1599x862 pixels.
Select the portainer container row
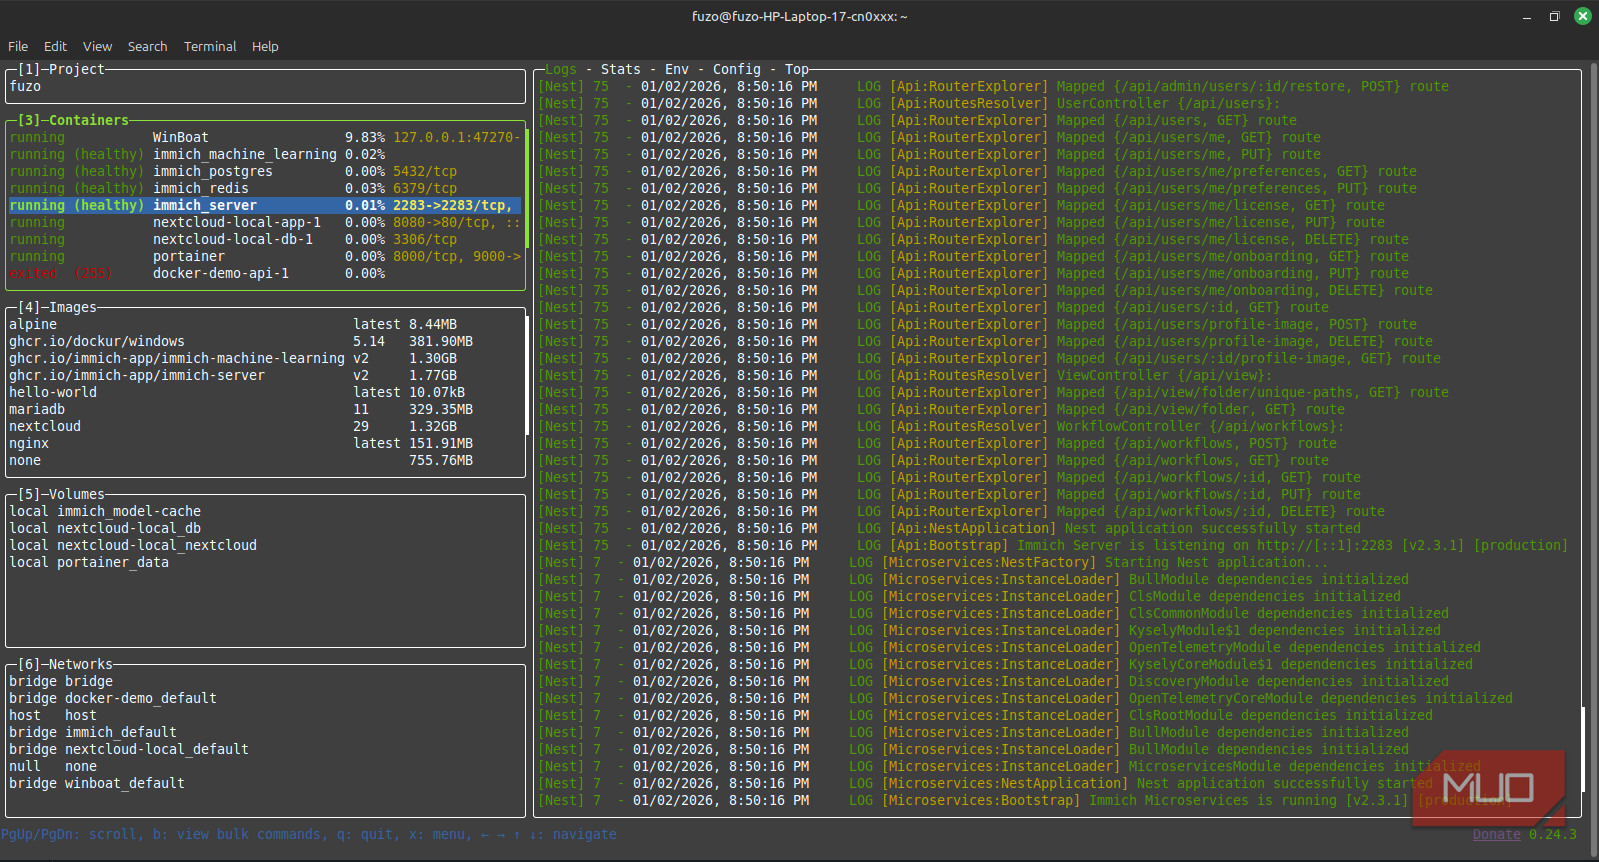coord(265,256)
